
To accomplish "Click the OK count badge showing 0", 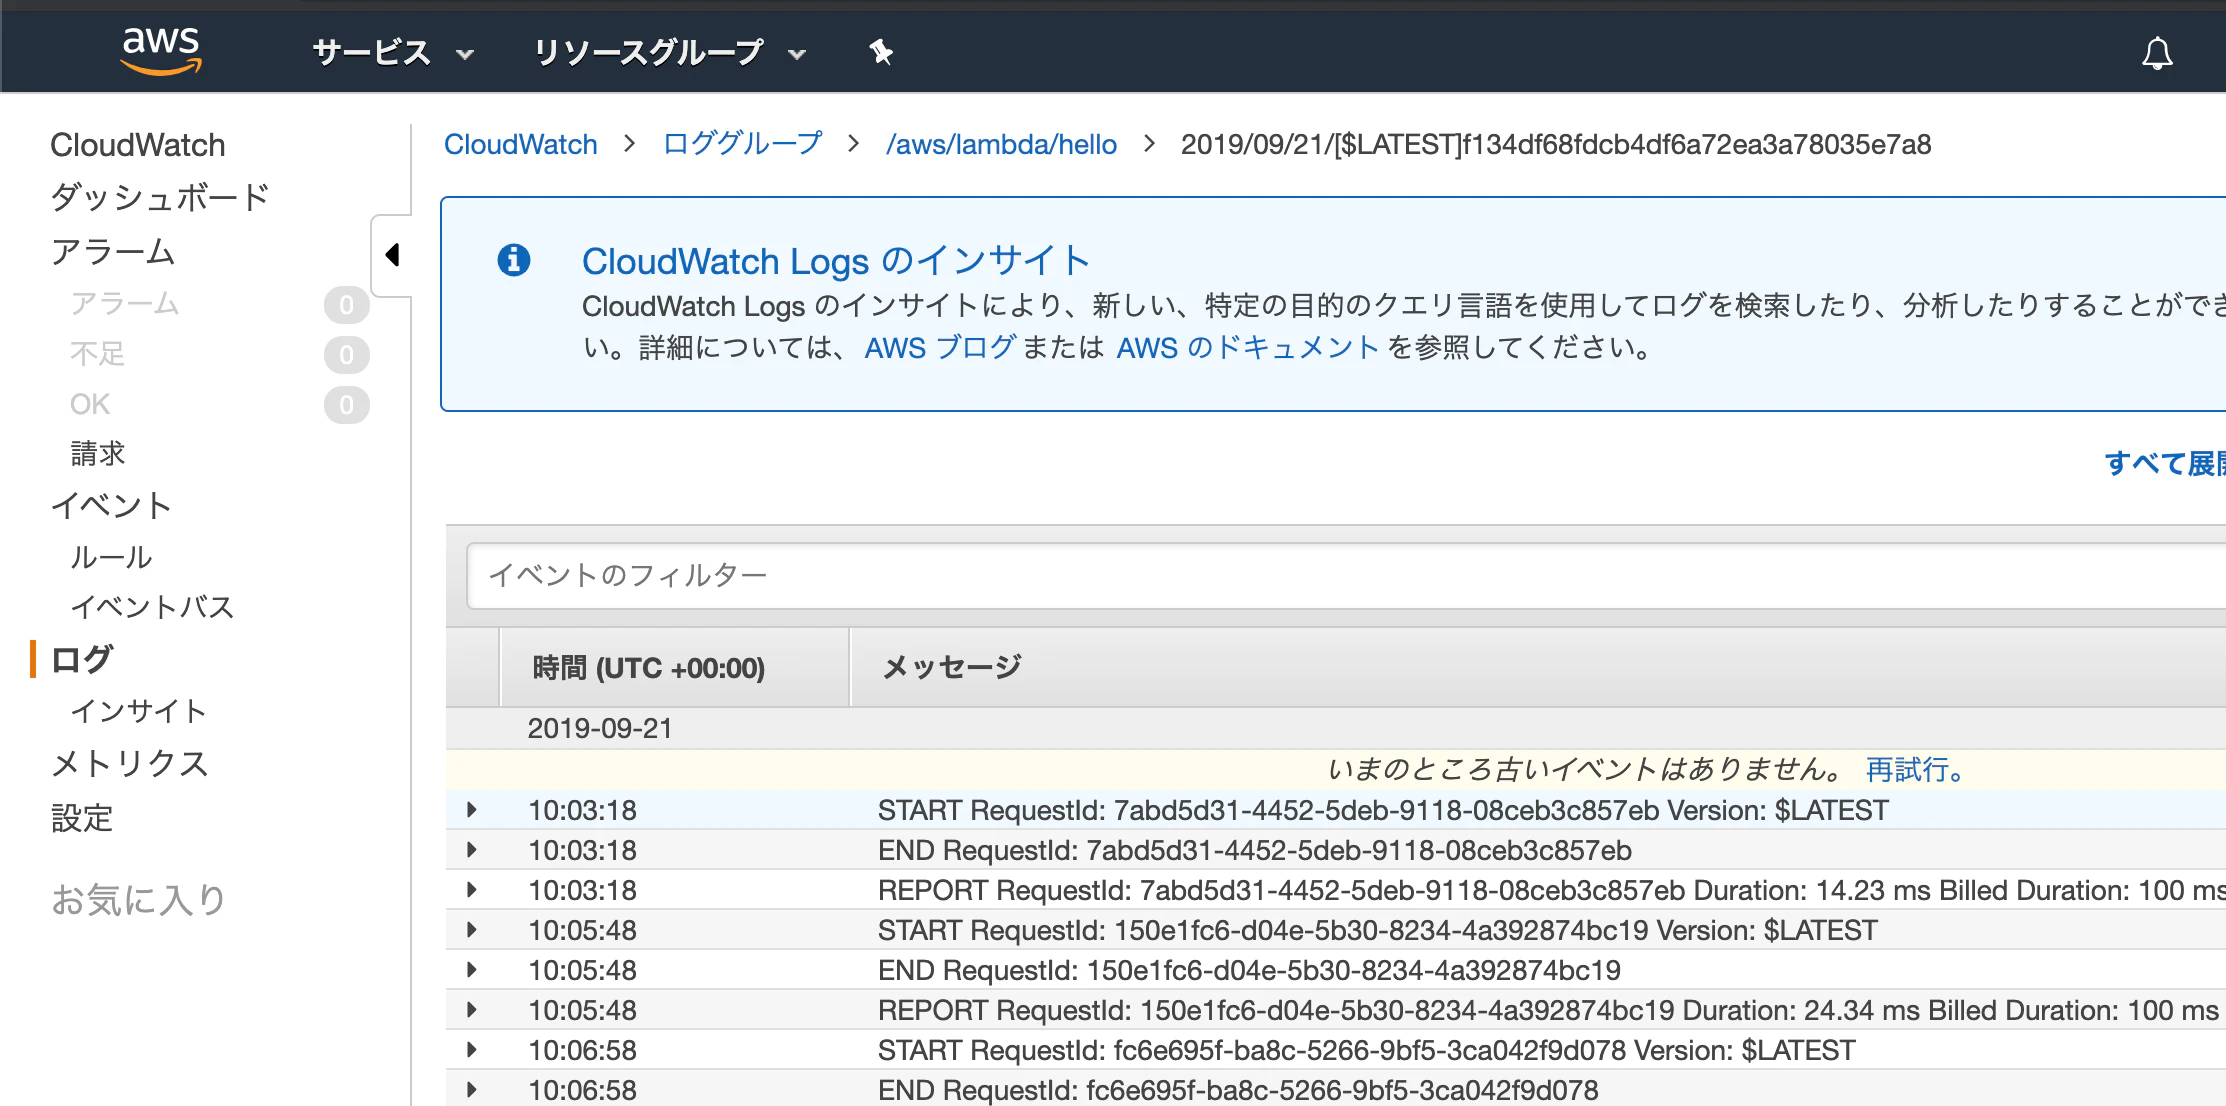I will (x=346, y=404).
